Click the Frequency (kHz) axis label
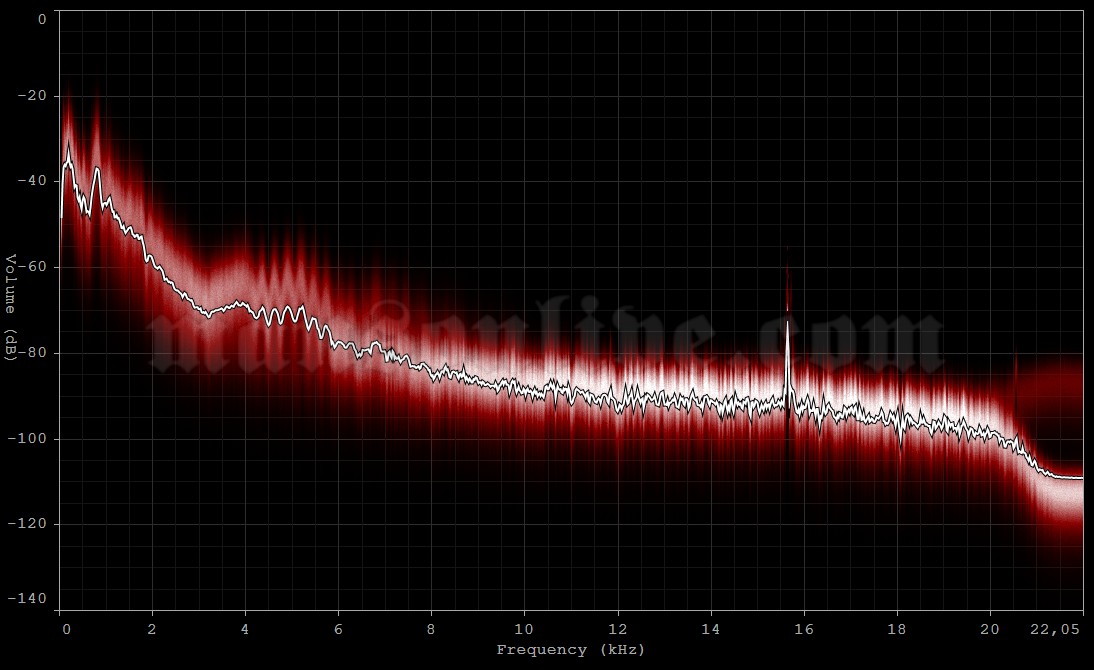1094x670 pixels. 571,649
